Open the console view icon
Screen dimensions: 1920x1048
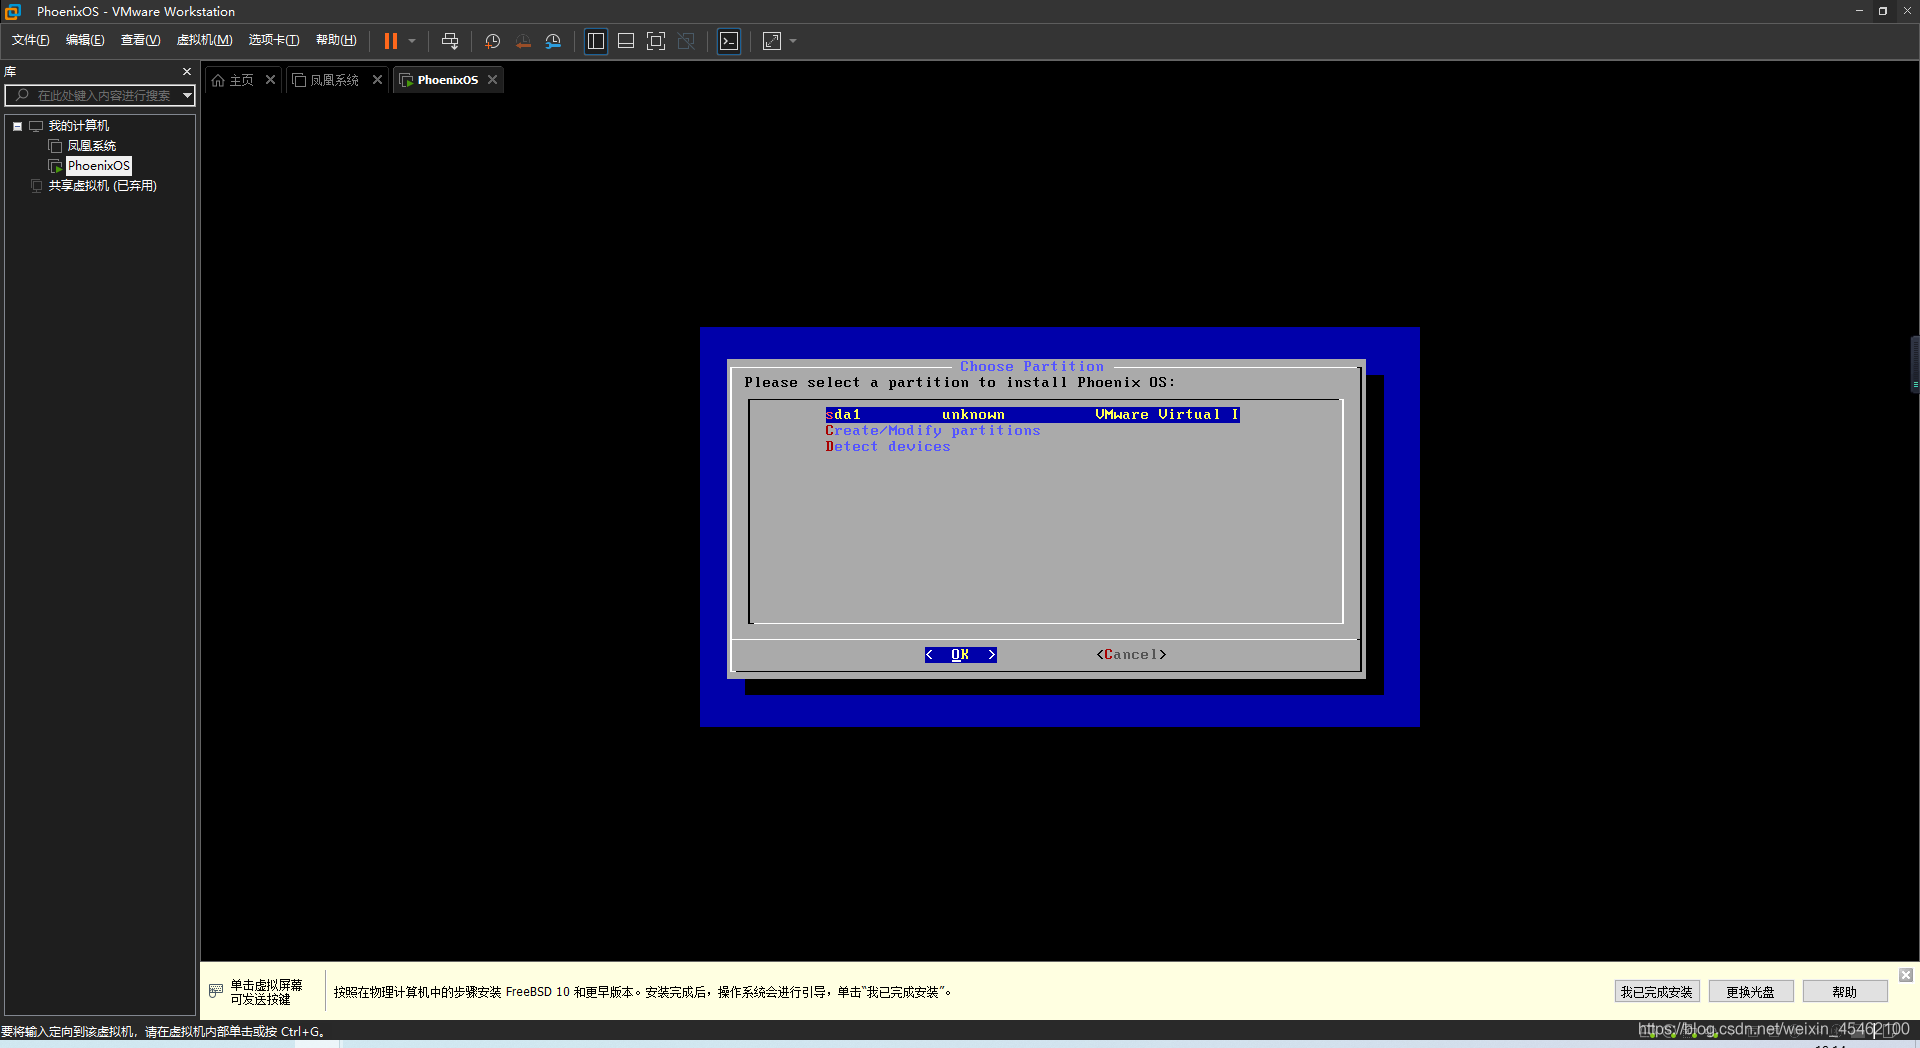tap(729, 41)
